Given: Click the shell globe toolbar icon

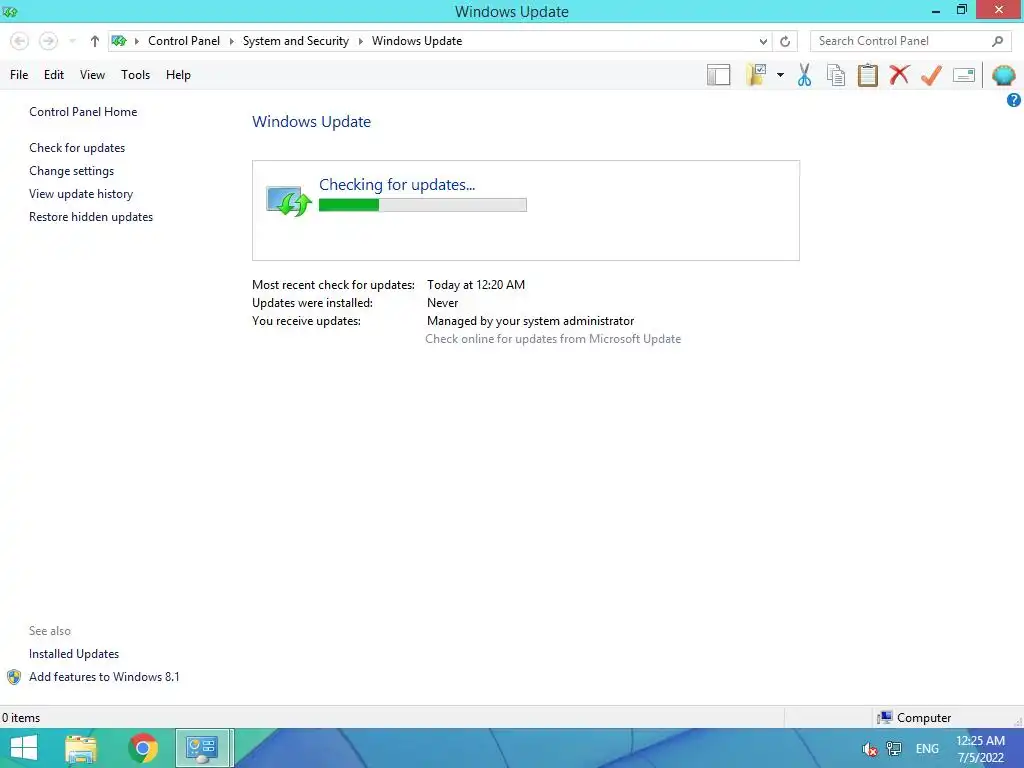Looking at the screenshot, I should point(1004,75).
